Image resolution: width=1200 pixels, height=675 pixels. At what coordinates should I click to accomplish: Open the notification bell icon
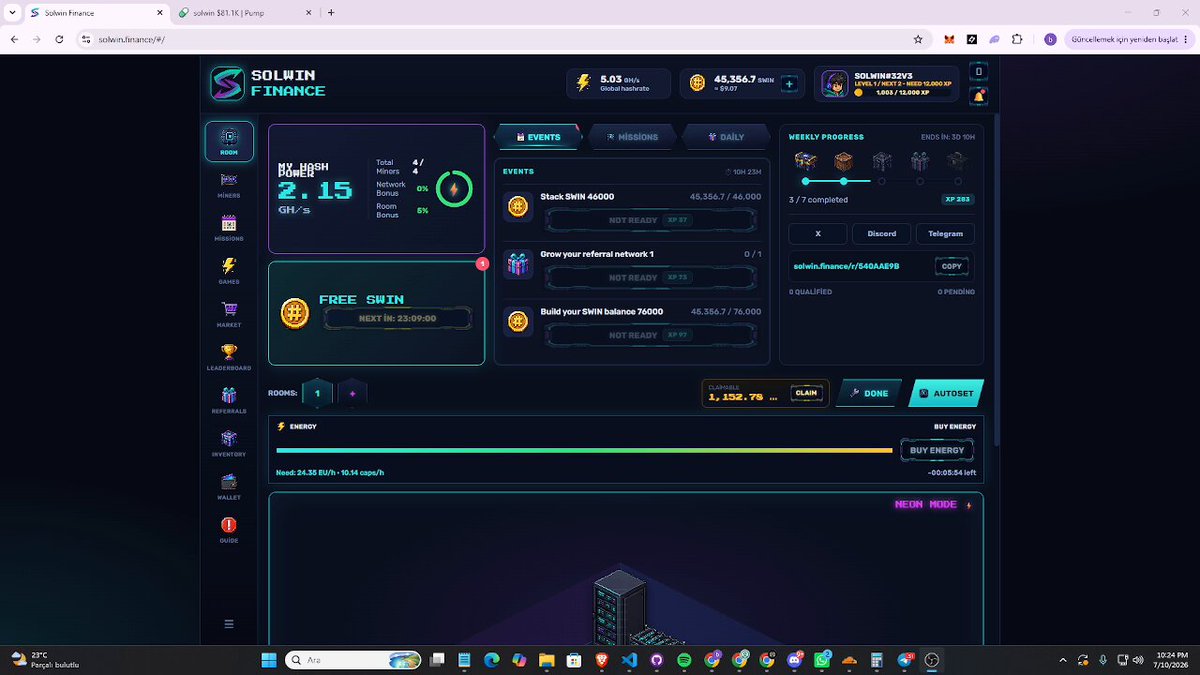(x=979, y=96)
